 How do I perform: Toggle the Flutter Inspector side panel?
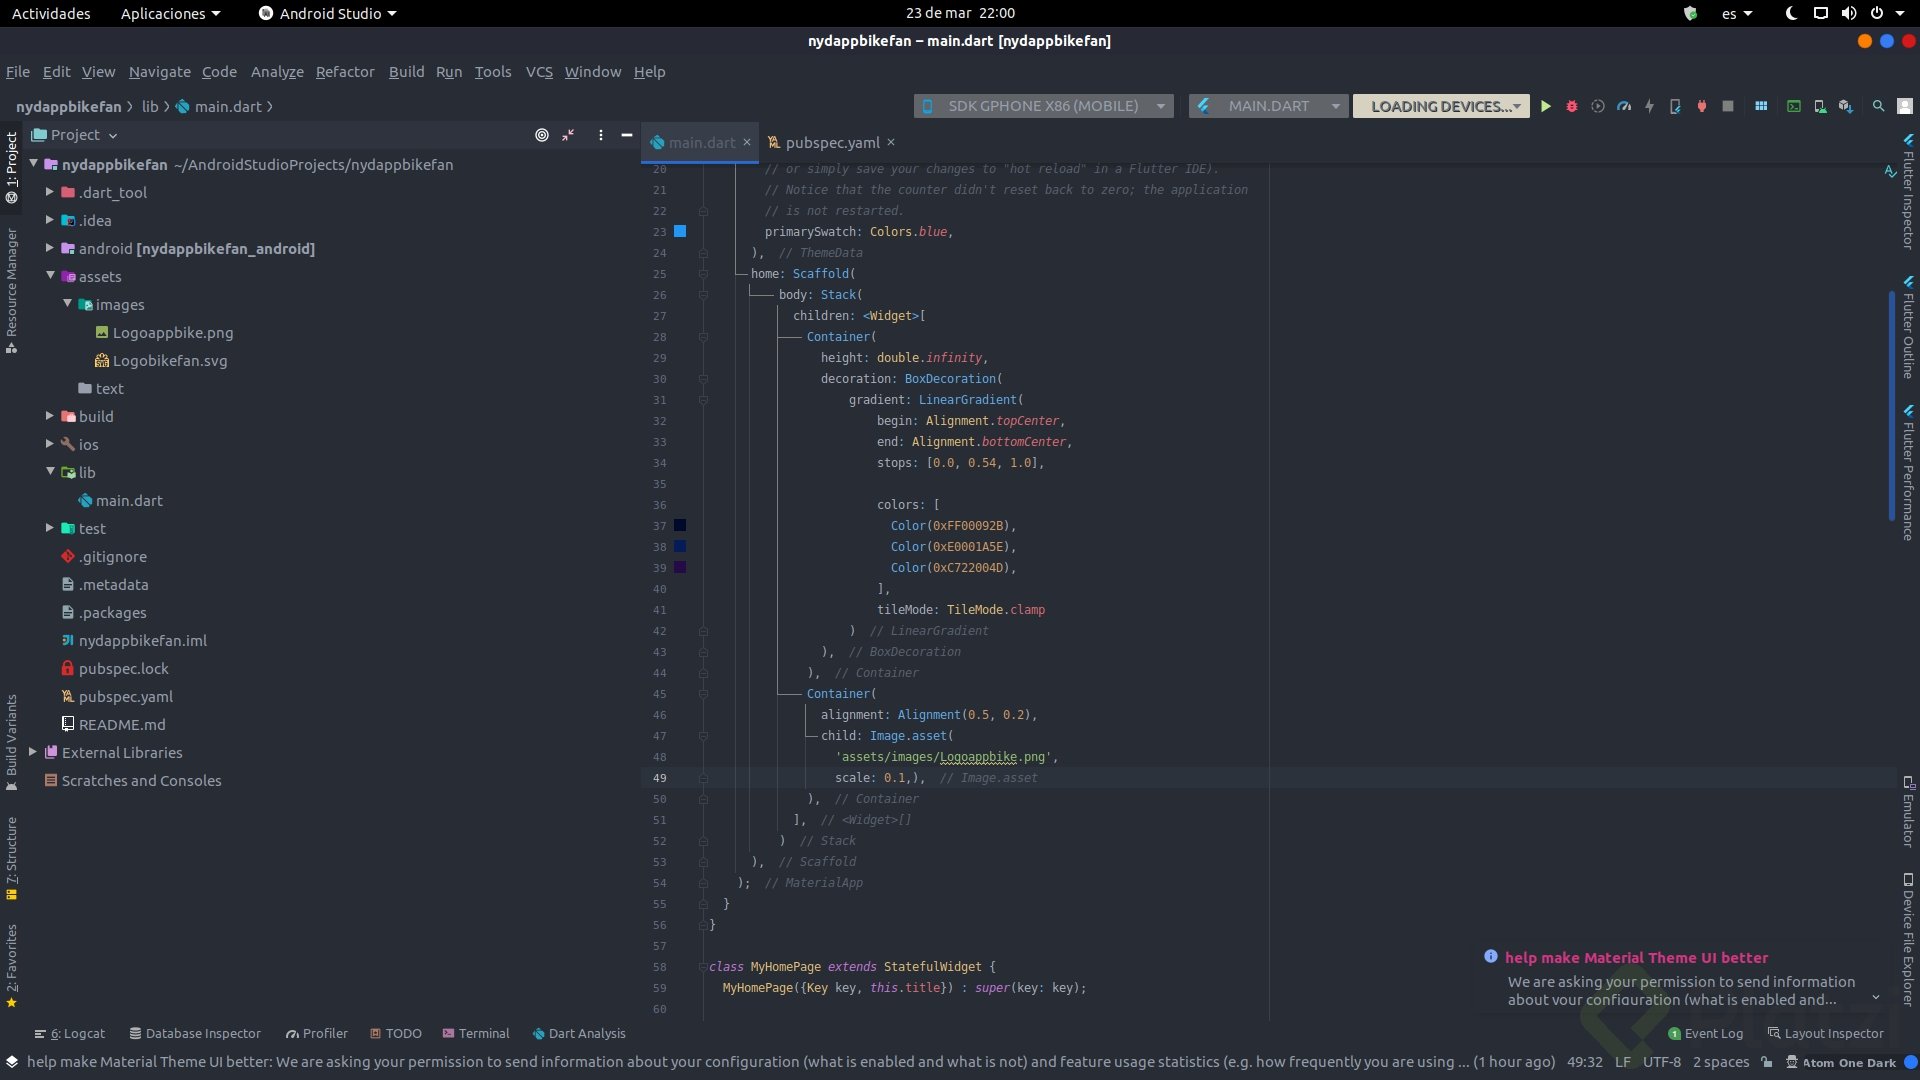coord(1908,193)
